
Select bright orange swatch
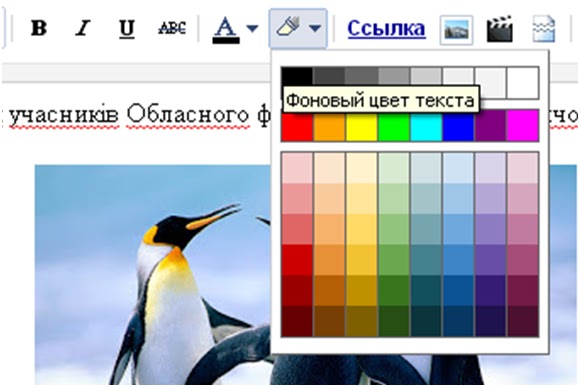point(329,126)
